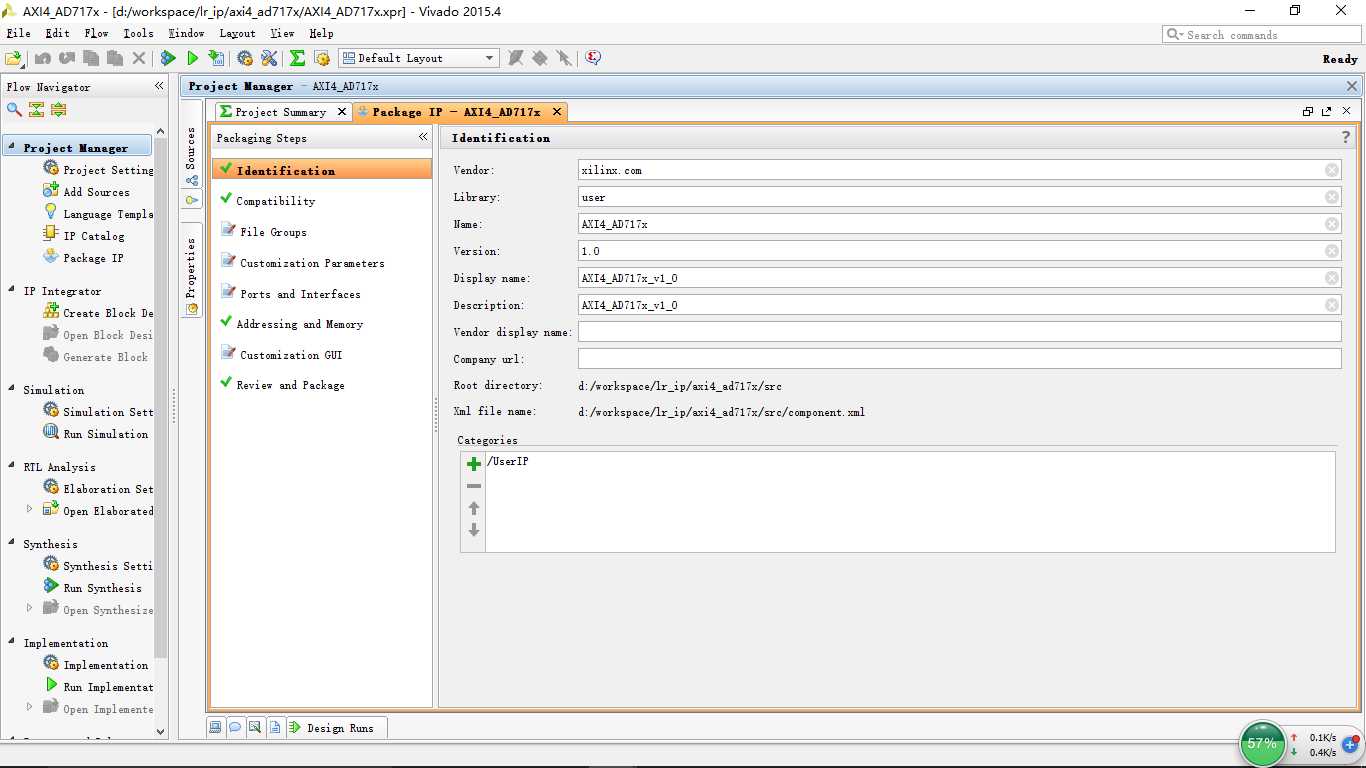This screenshot has height=768, width=1366.
Task: Click the Generate Bitstream toolbar icon
Action: coord(216,58)
